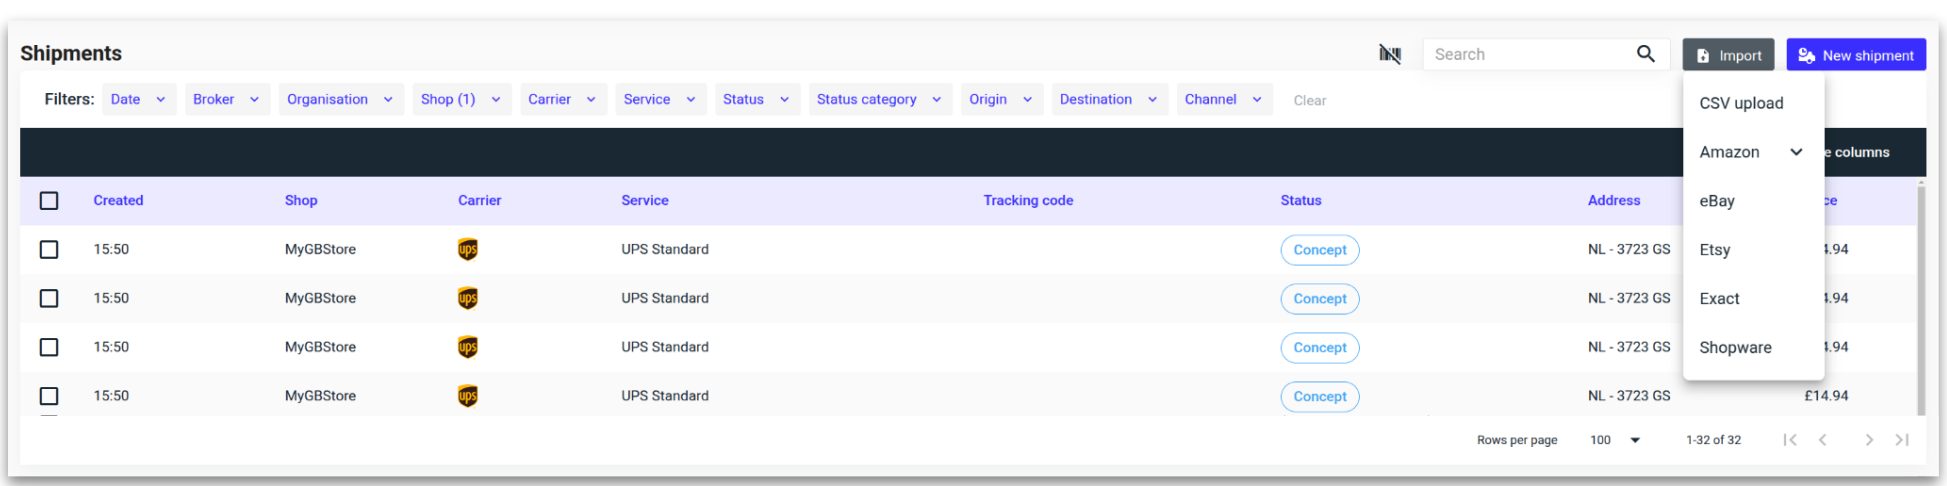
Task: Toggle the select-all checkbox in header
Action: 49,201
